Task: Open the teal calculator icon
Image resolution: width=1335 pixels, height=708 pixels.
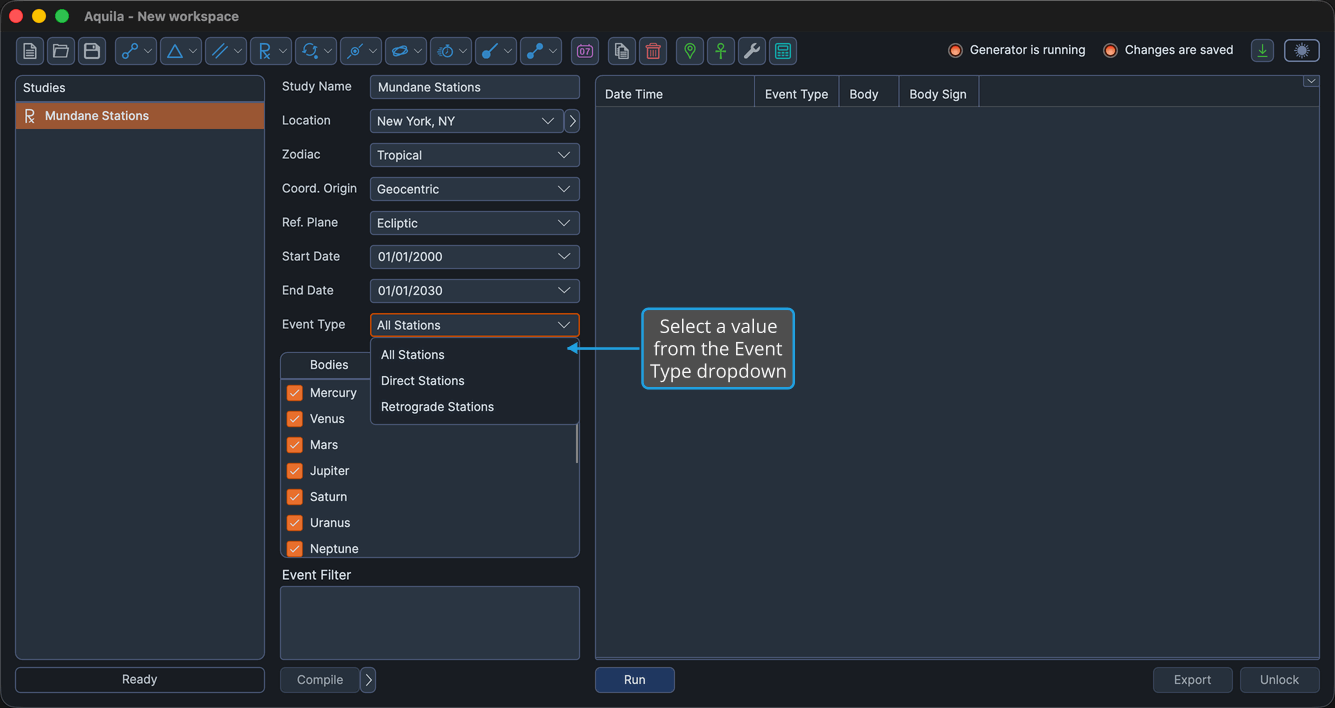Action: [783, 51]
